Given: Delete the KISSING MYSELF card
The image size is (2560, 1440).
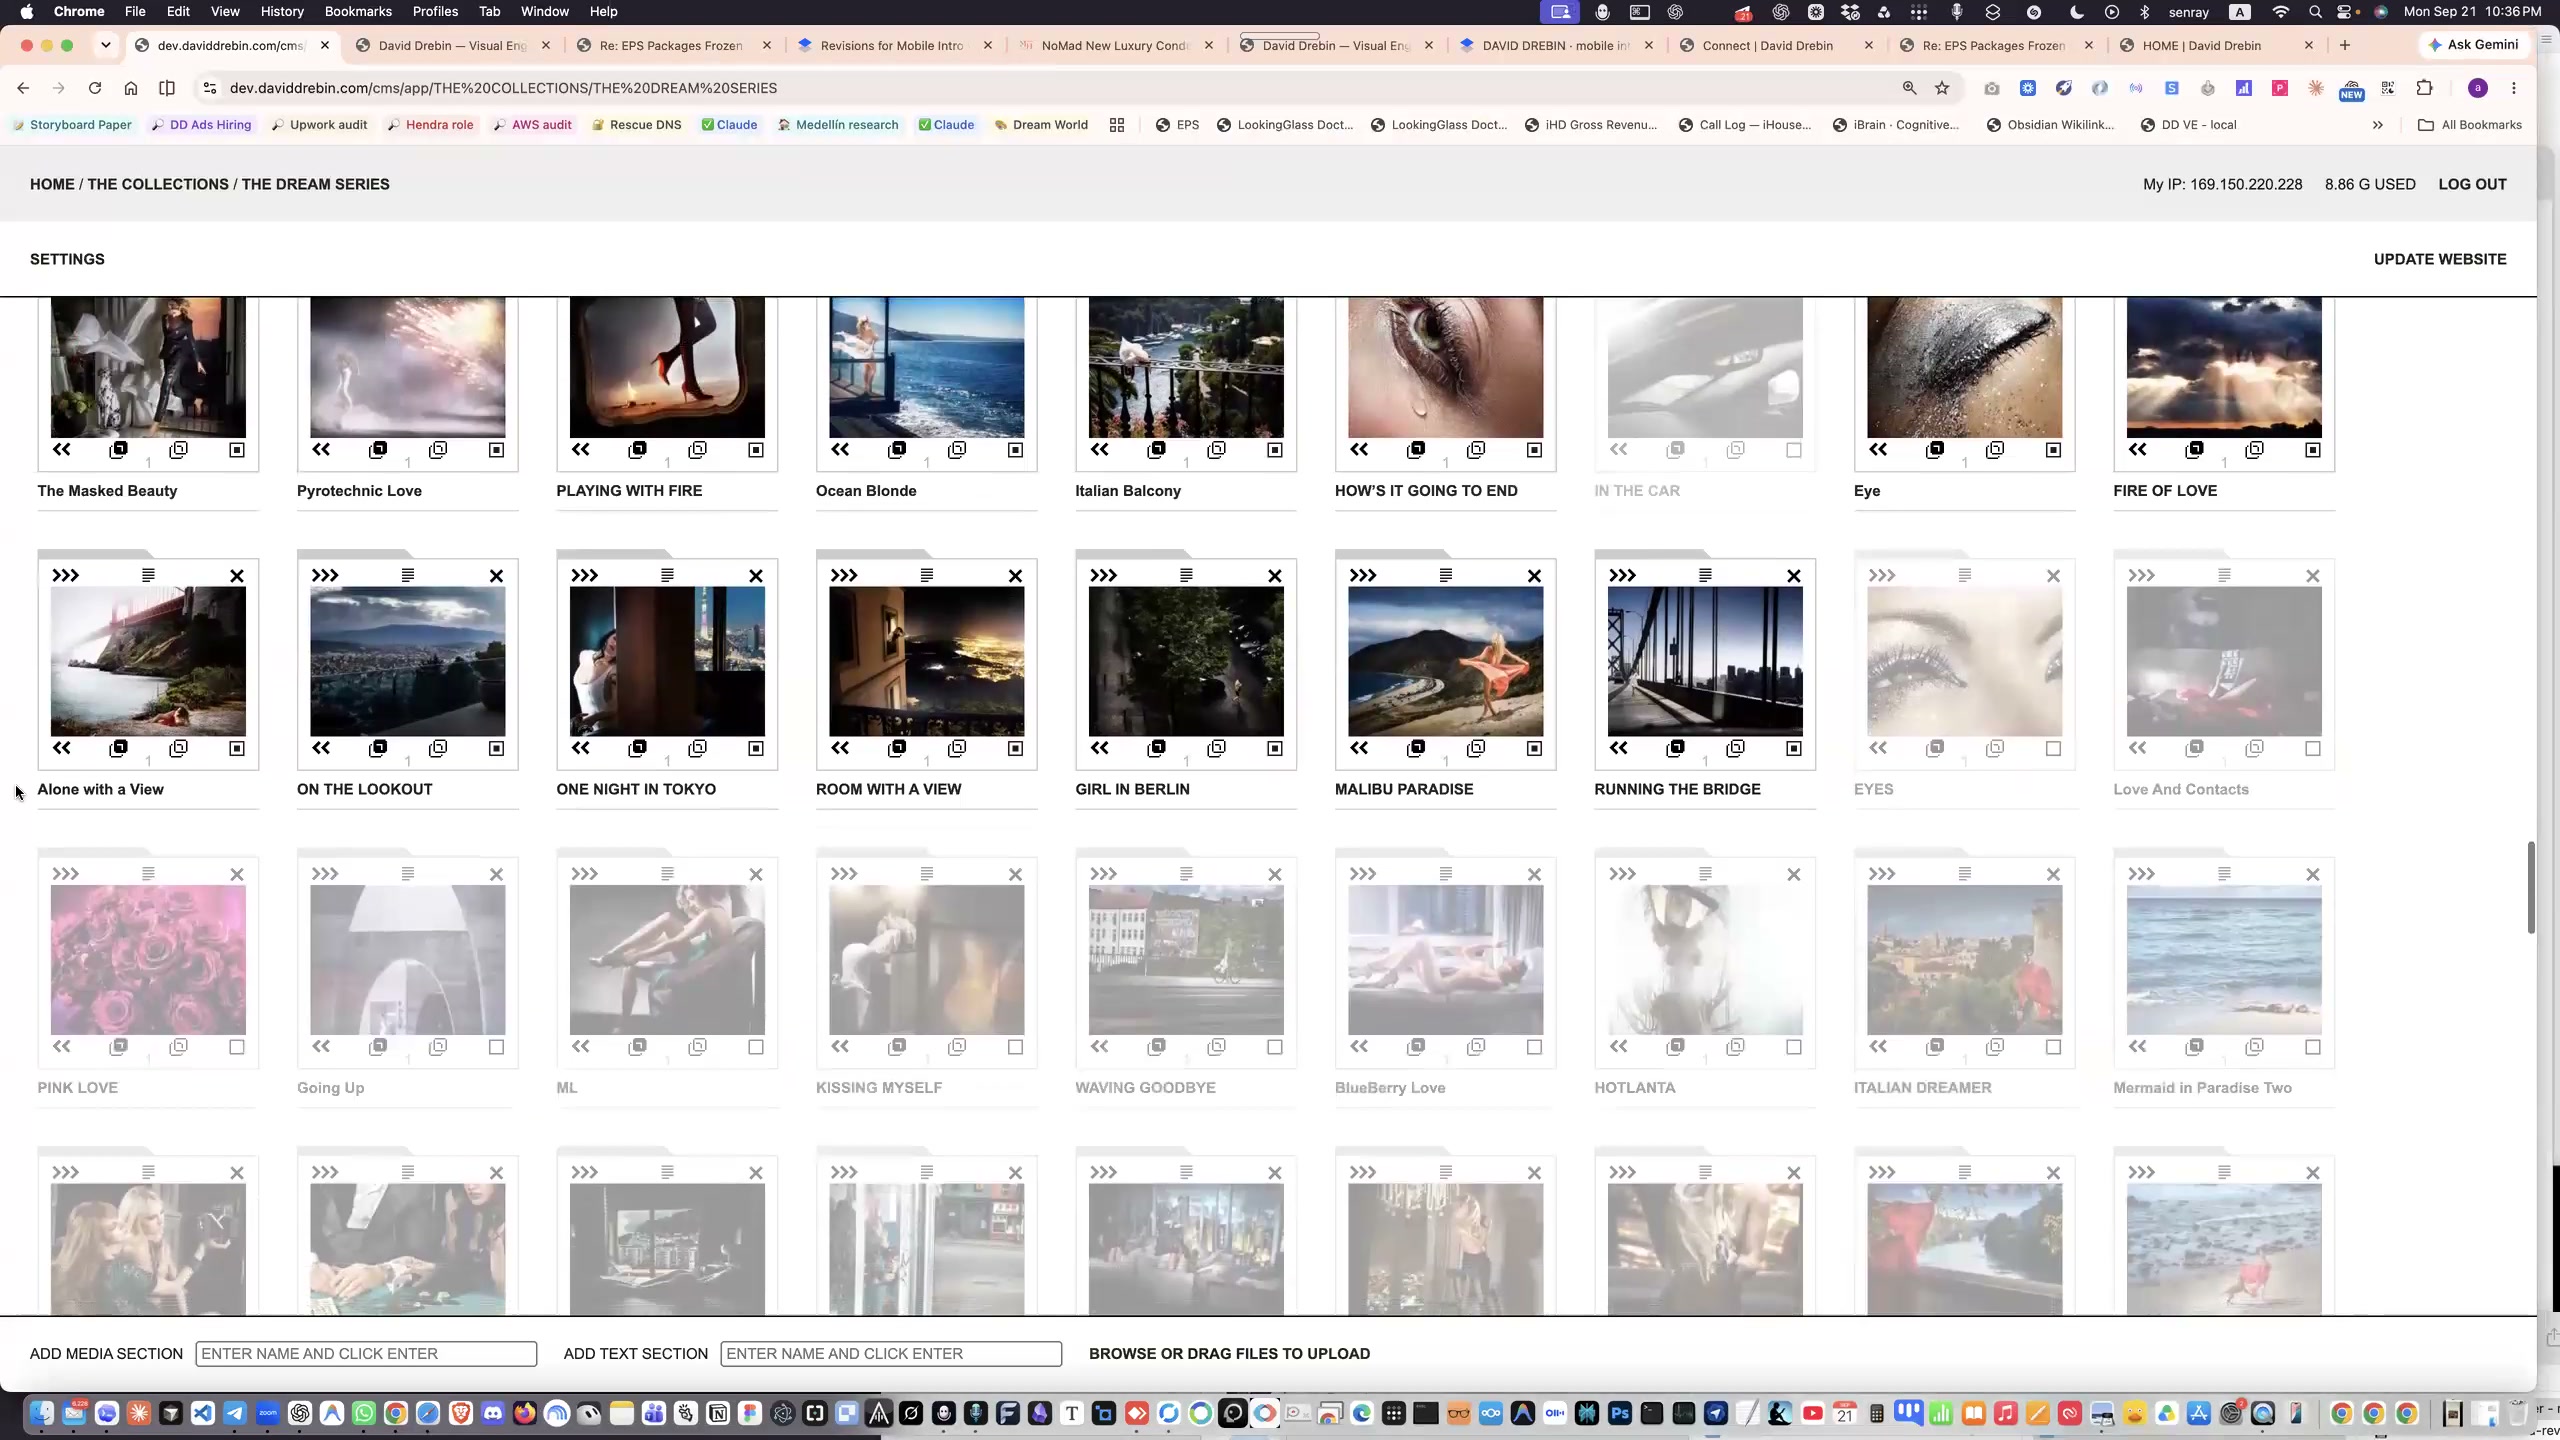Looking at the screenshot, I should (x=1015, y=875).
